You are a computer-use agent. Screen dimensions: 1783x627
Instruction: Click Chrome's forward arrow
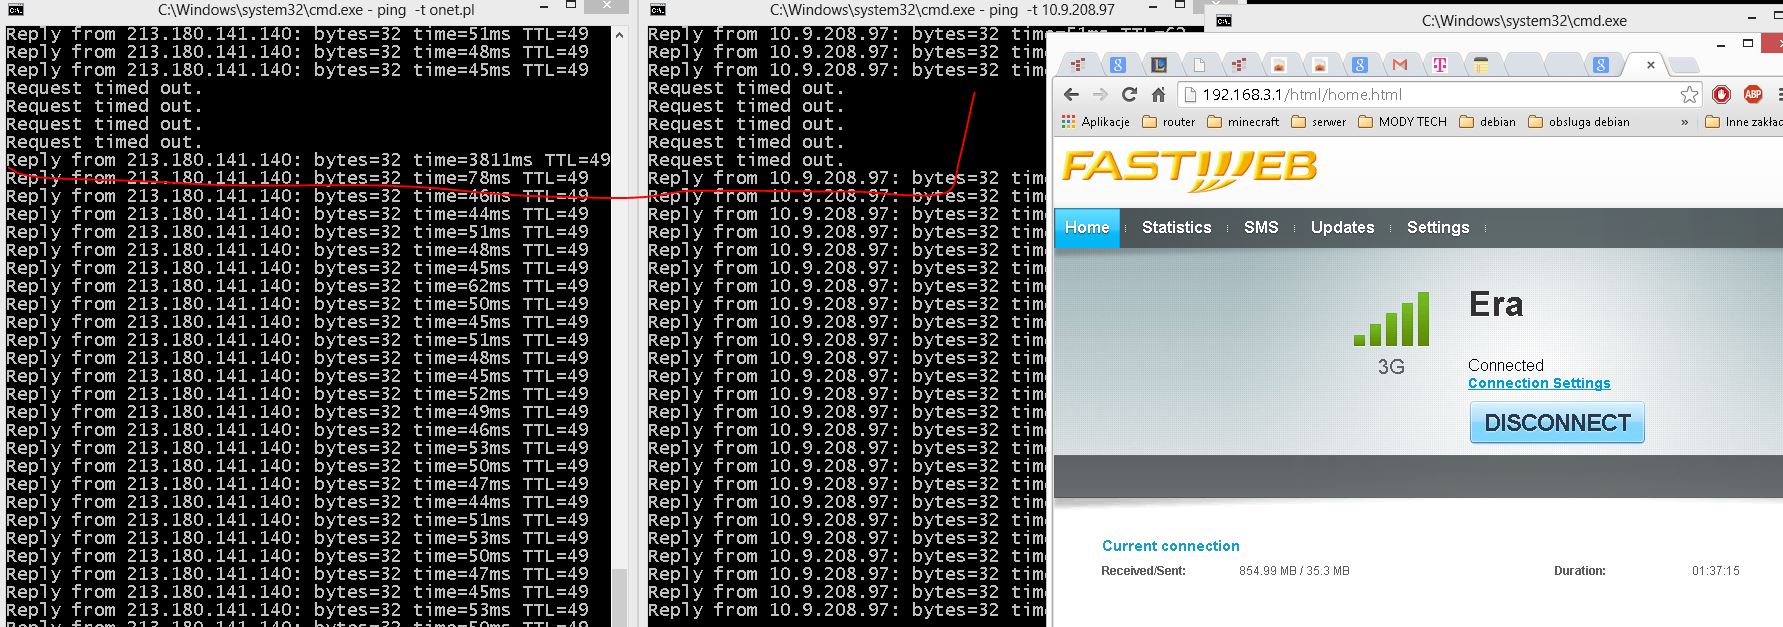(1101, 95)
